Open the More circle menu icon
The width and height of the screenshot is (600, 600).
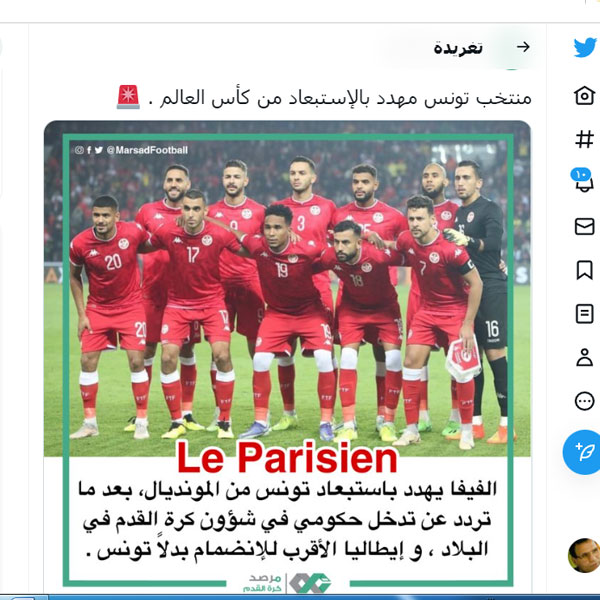[x=584, y=401]
